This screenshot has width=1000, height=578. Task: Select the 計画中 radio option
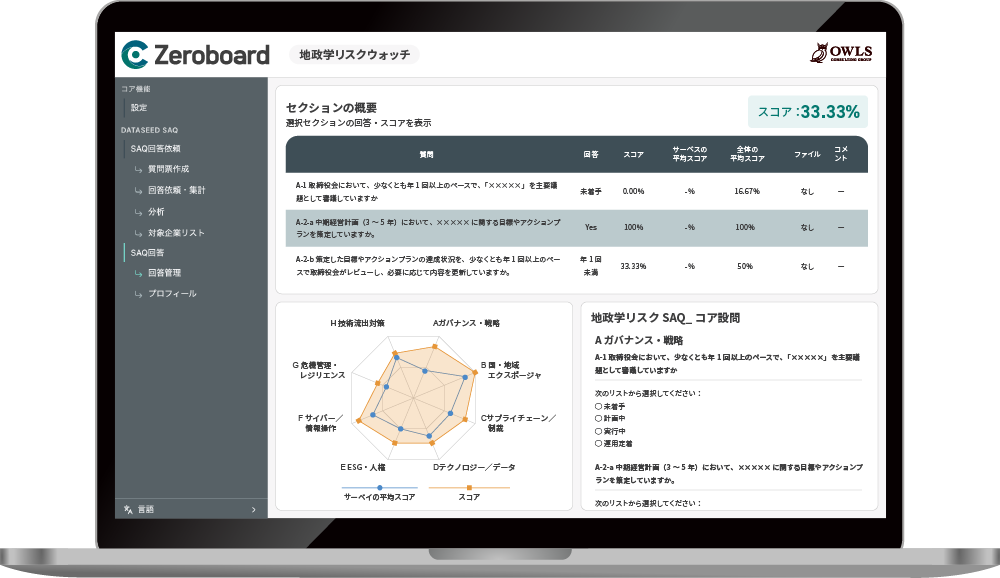pos(598,419)
